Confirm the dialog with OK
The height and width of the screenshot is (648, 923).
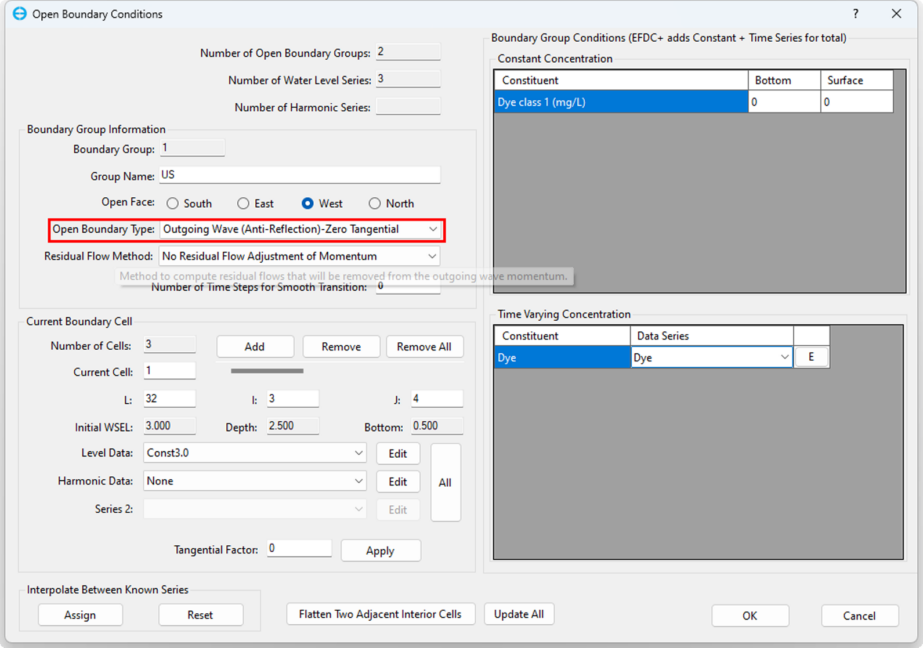coord(749,616)
